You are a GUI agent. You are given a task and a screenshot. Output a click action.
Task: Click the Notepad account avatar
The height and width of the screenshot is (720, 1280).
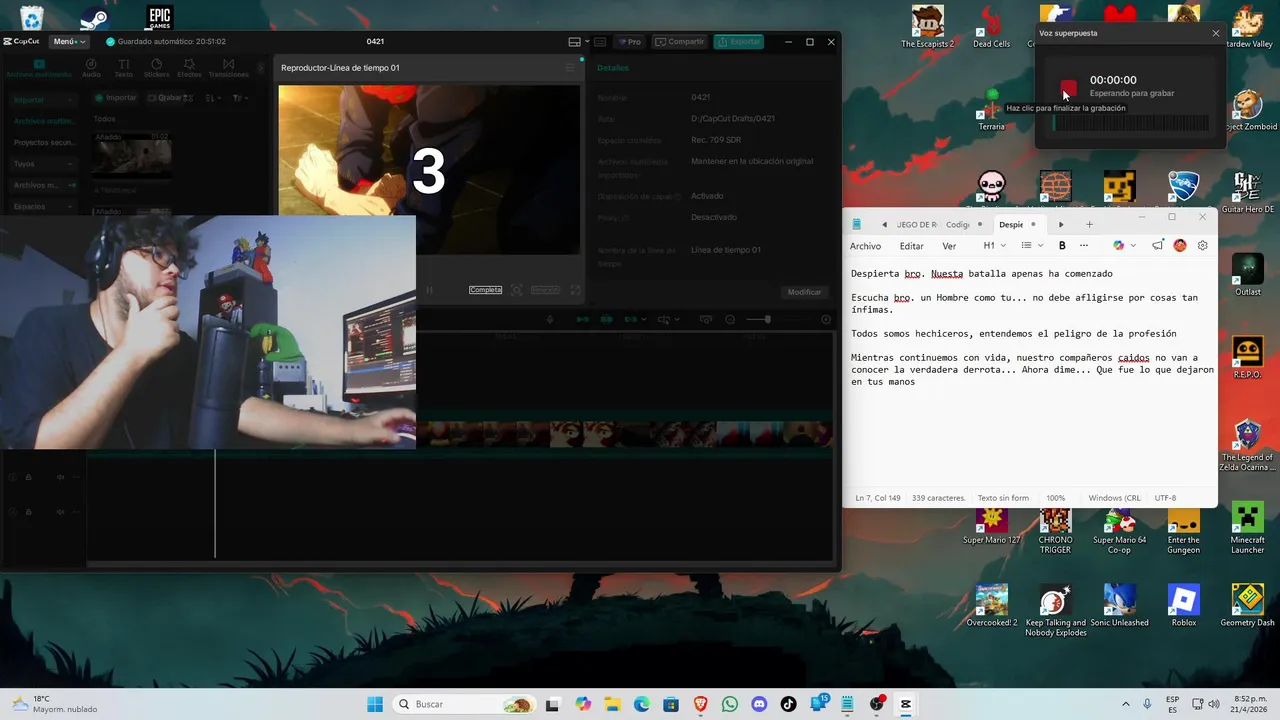tap(1180, 245)
